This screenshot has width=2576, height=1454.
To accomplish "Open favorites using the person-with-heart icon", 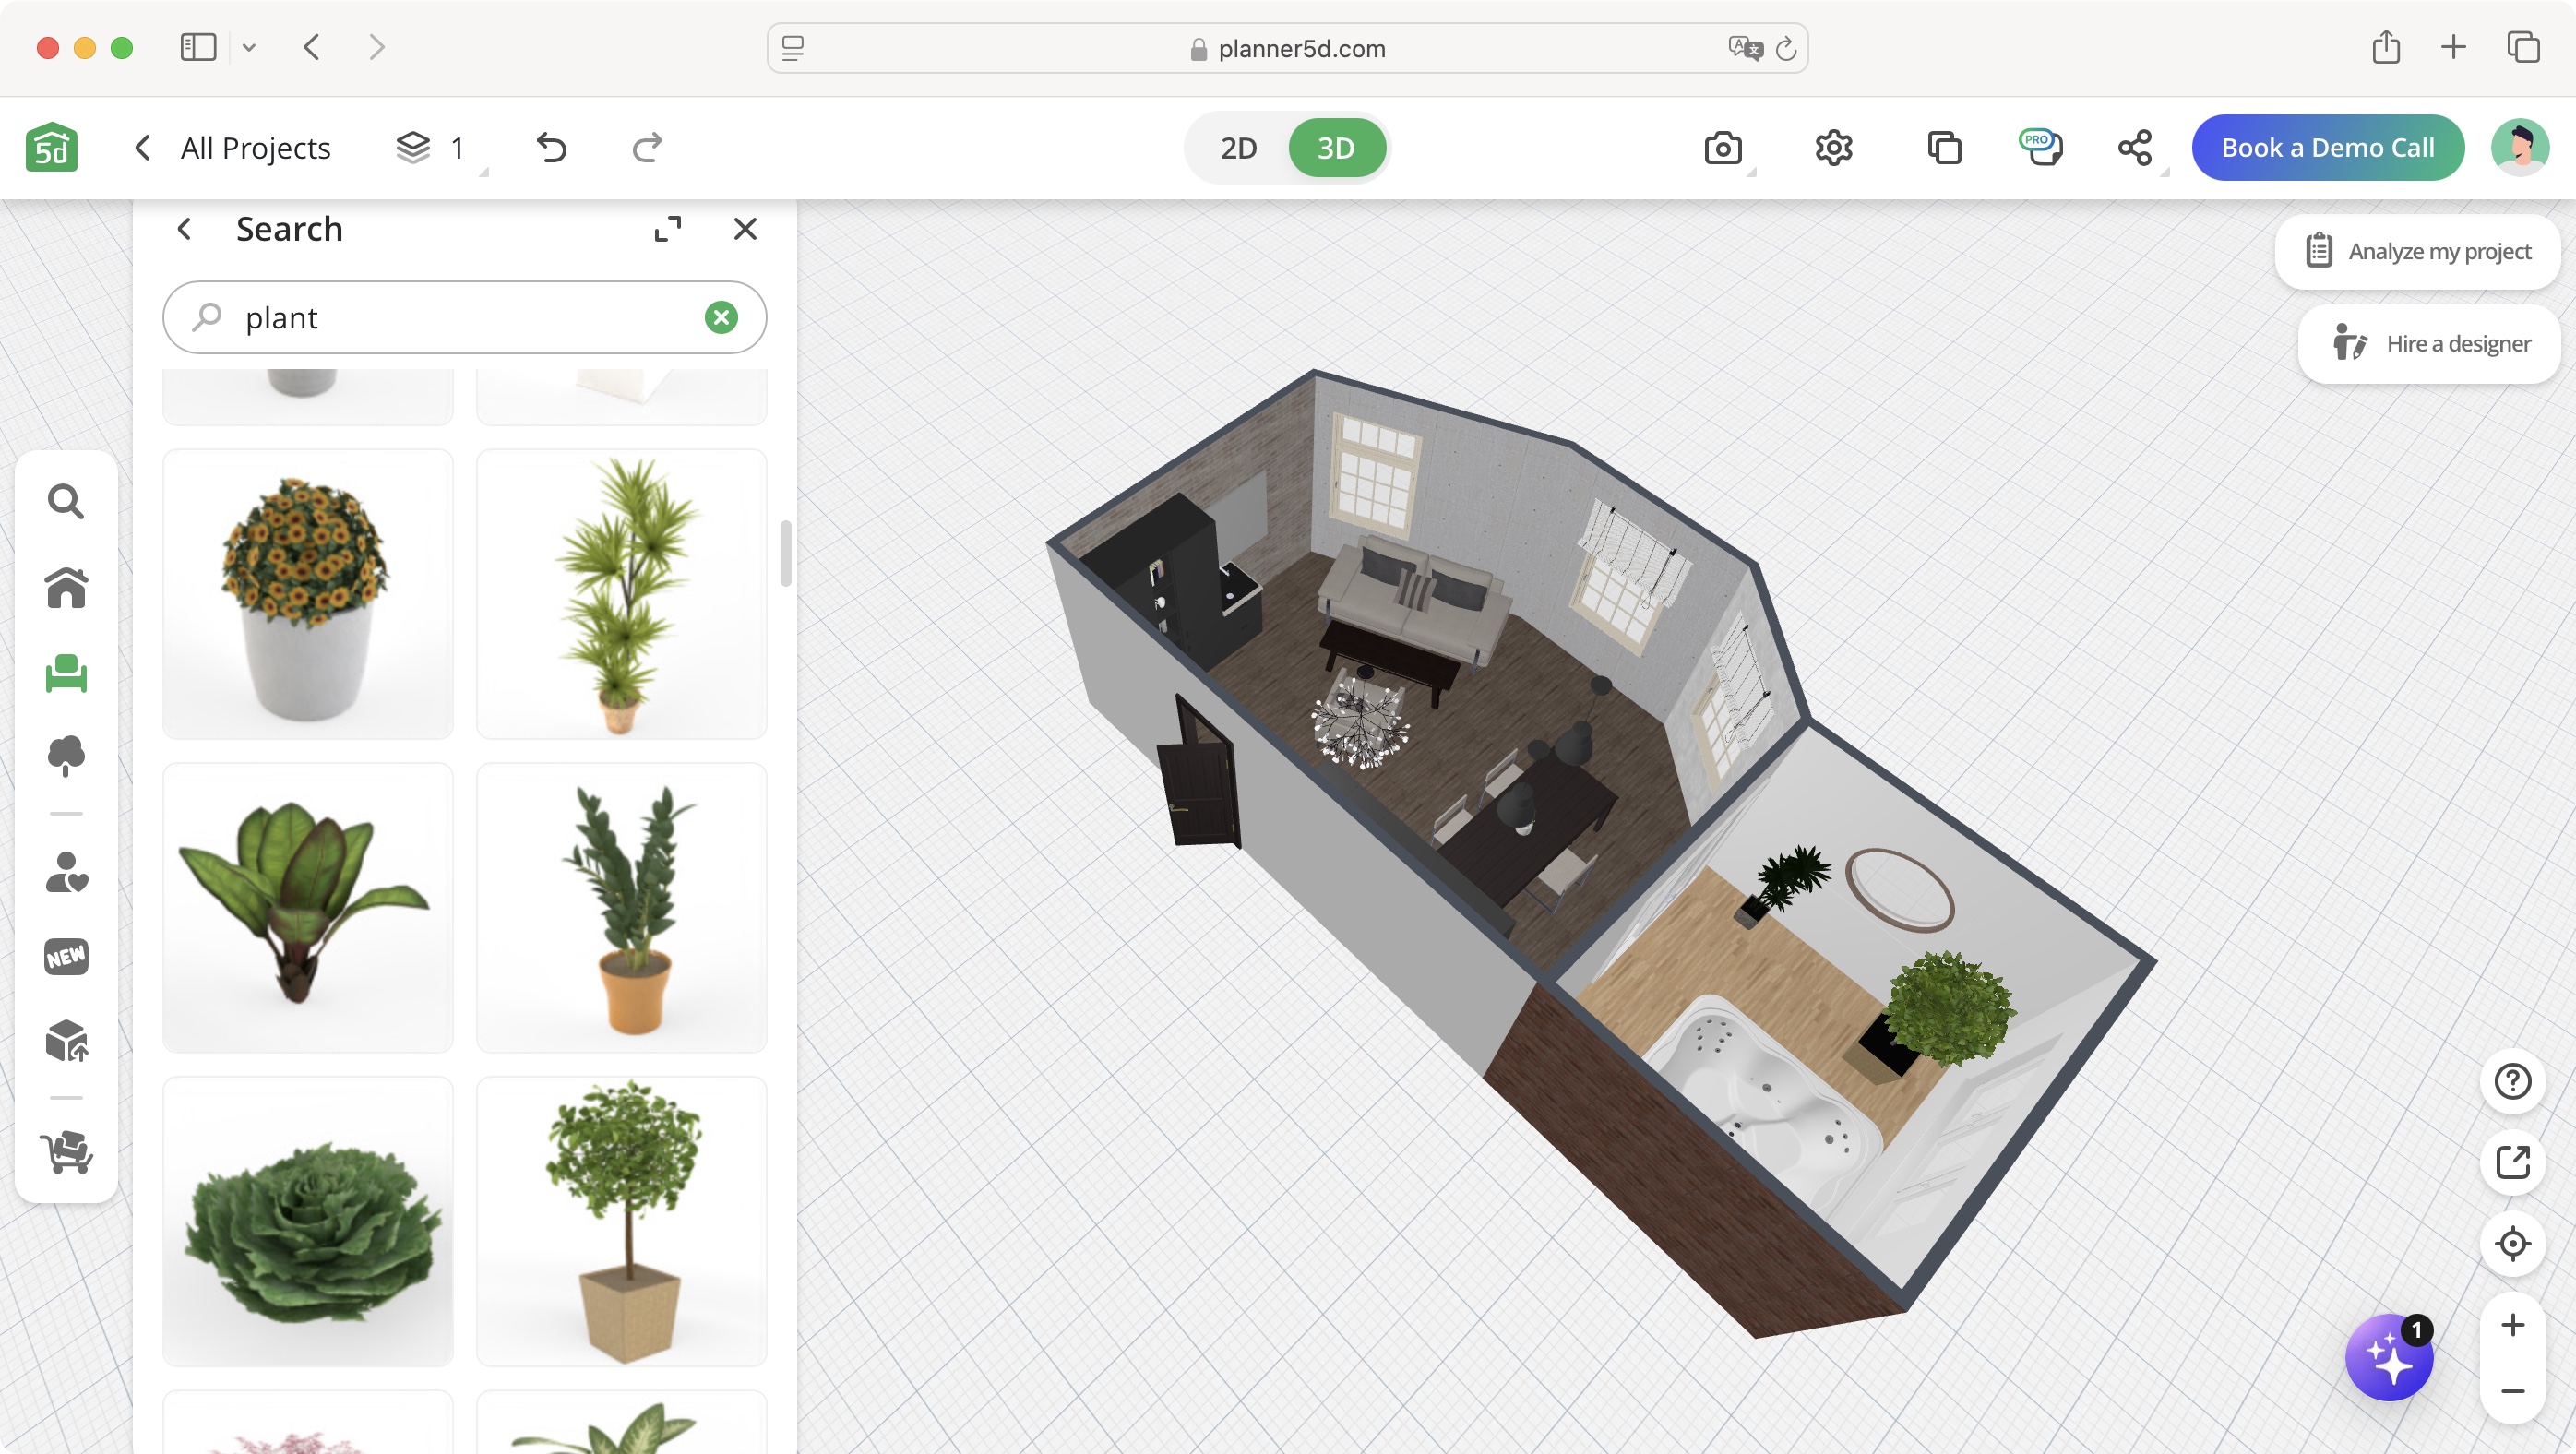I will click(65, 873).
